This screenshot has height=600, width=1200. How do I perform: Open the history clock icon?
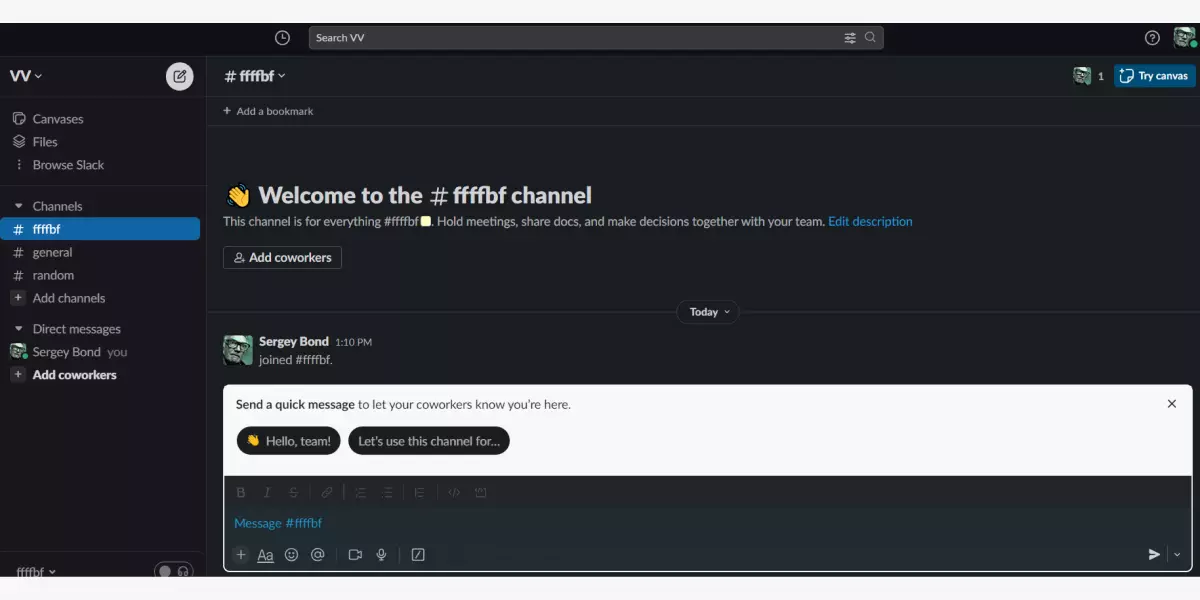pos(282,38)
